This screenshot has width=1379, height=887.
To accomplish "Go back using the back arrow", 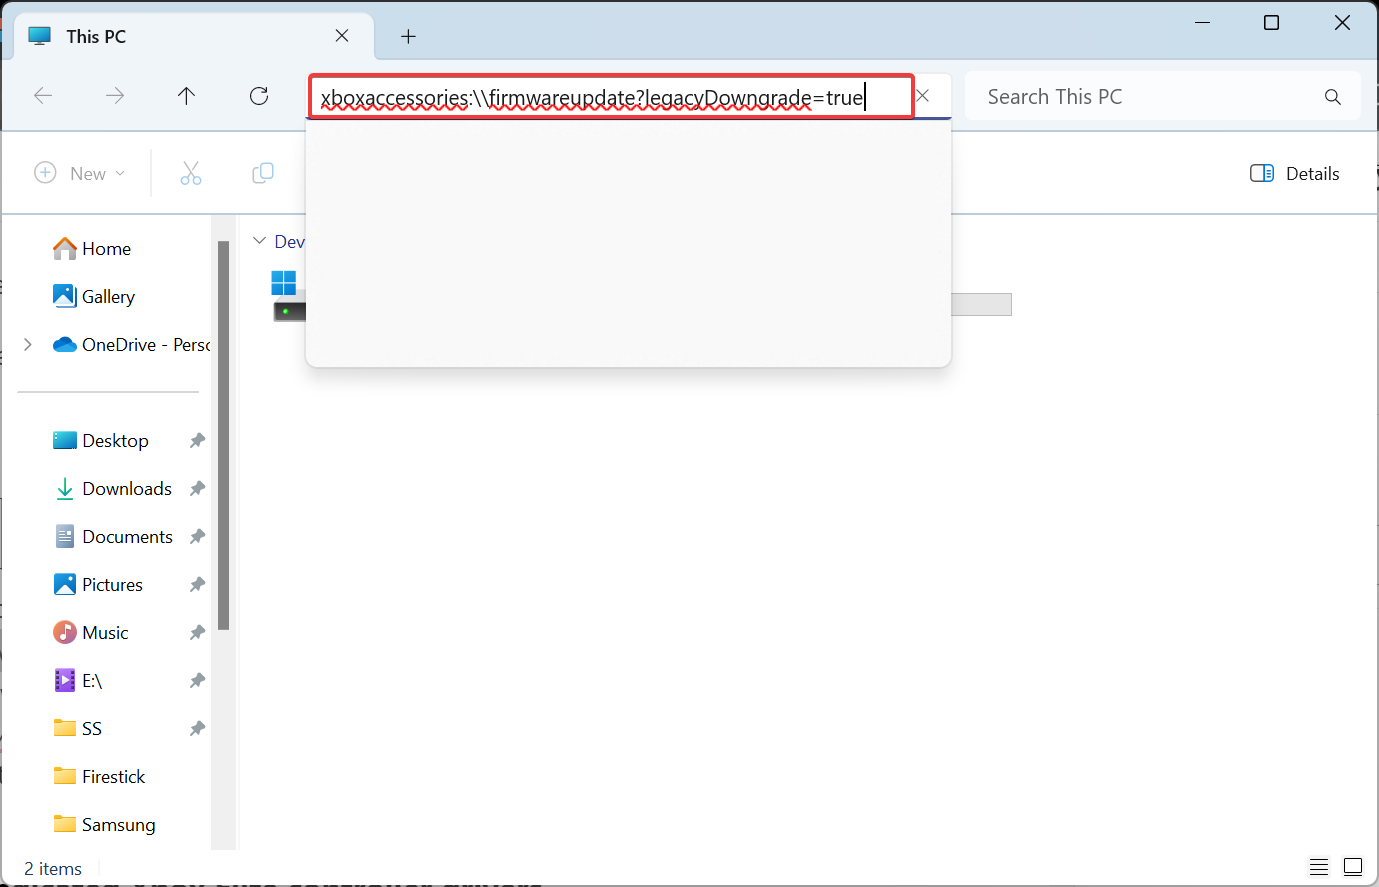I will click(x=43, y=96).
